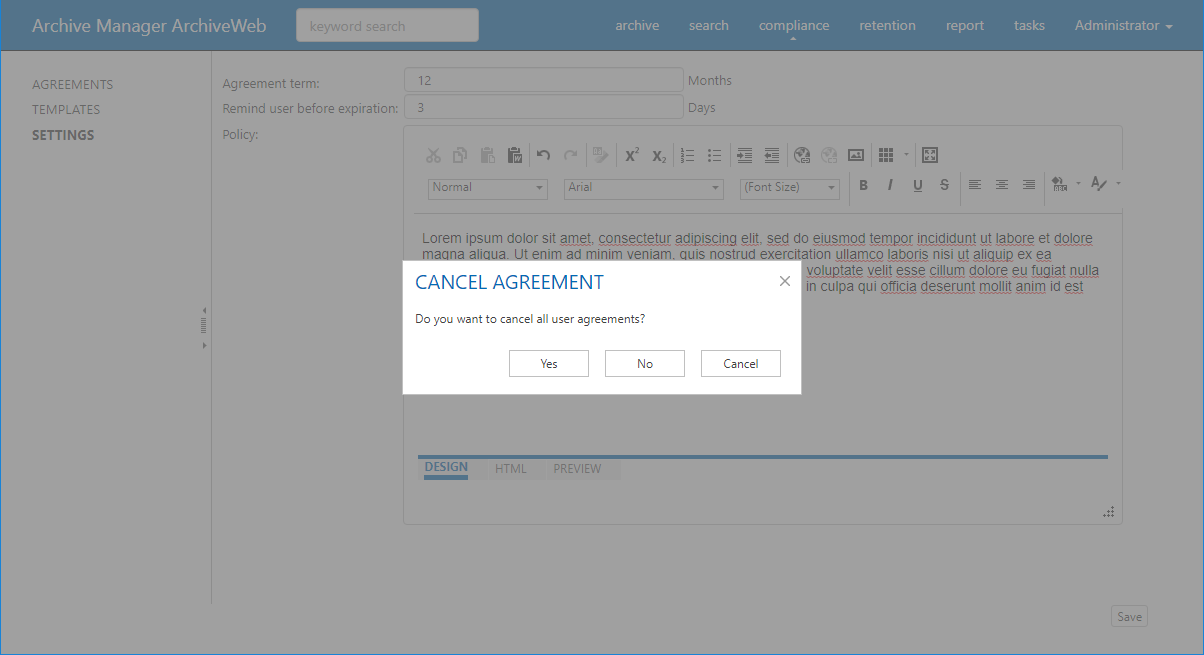1204x655 pixels.
Task: Apply subscript formatting
Action: 659,155
